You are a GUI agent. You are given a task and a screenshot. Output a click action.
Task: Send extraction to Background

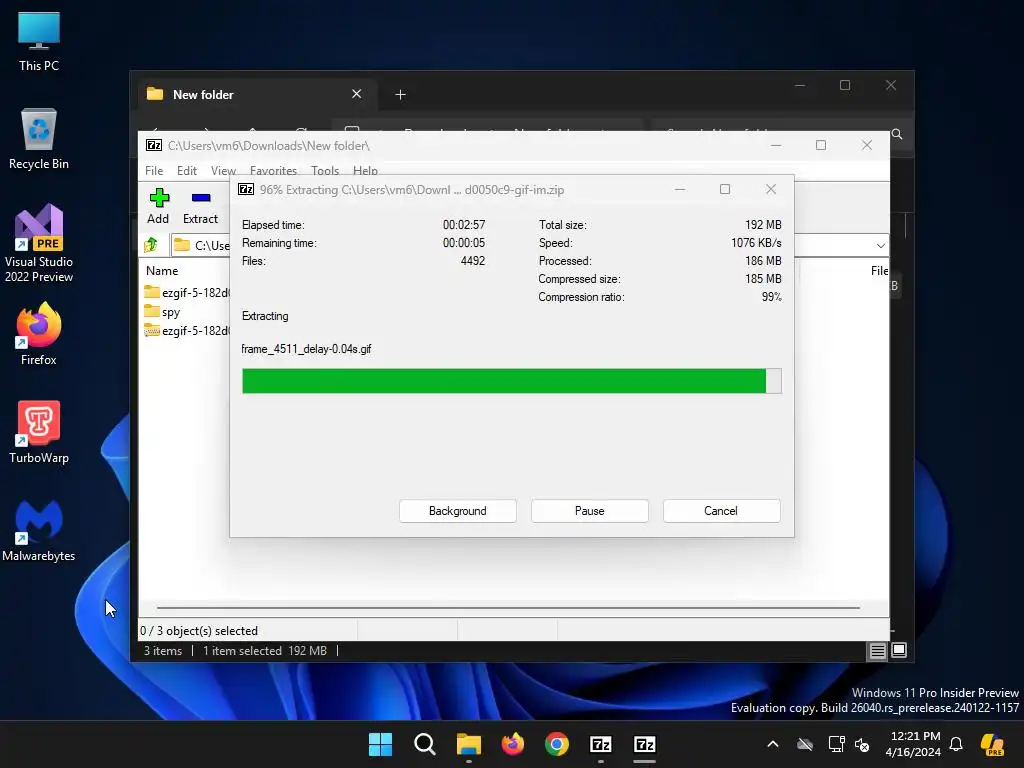tap(458, 511)
